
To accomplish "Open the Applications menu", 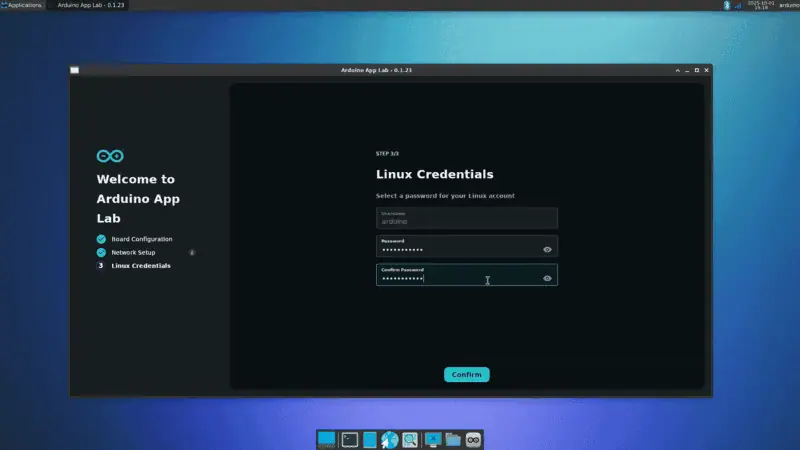I will (x=21, y=5).
